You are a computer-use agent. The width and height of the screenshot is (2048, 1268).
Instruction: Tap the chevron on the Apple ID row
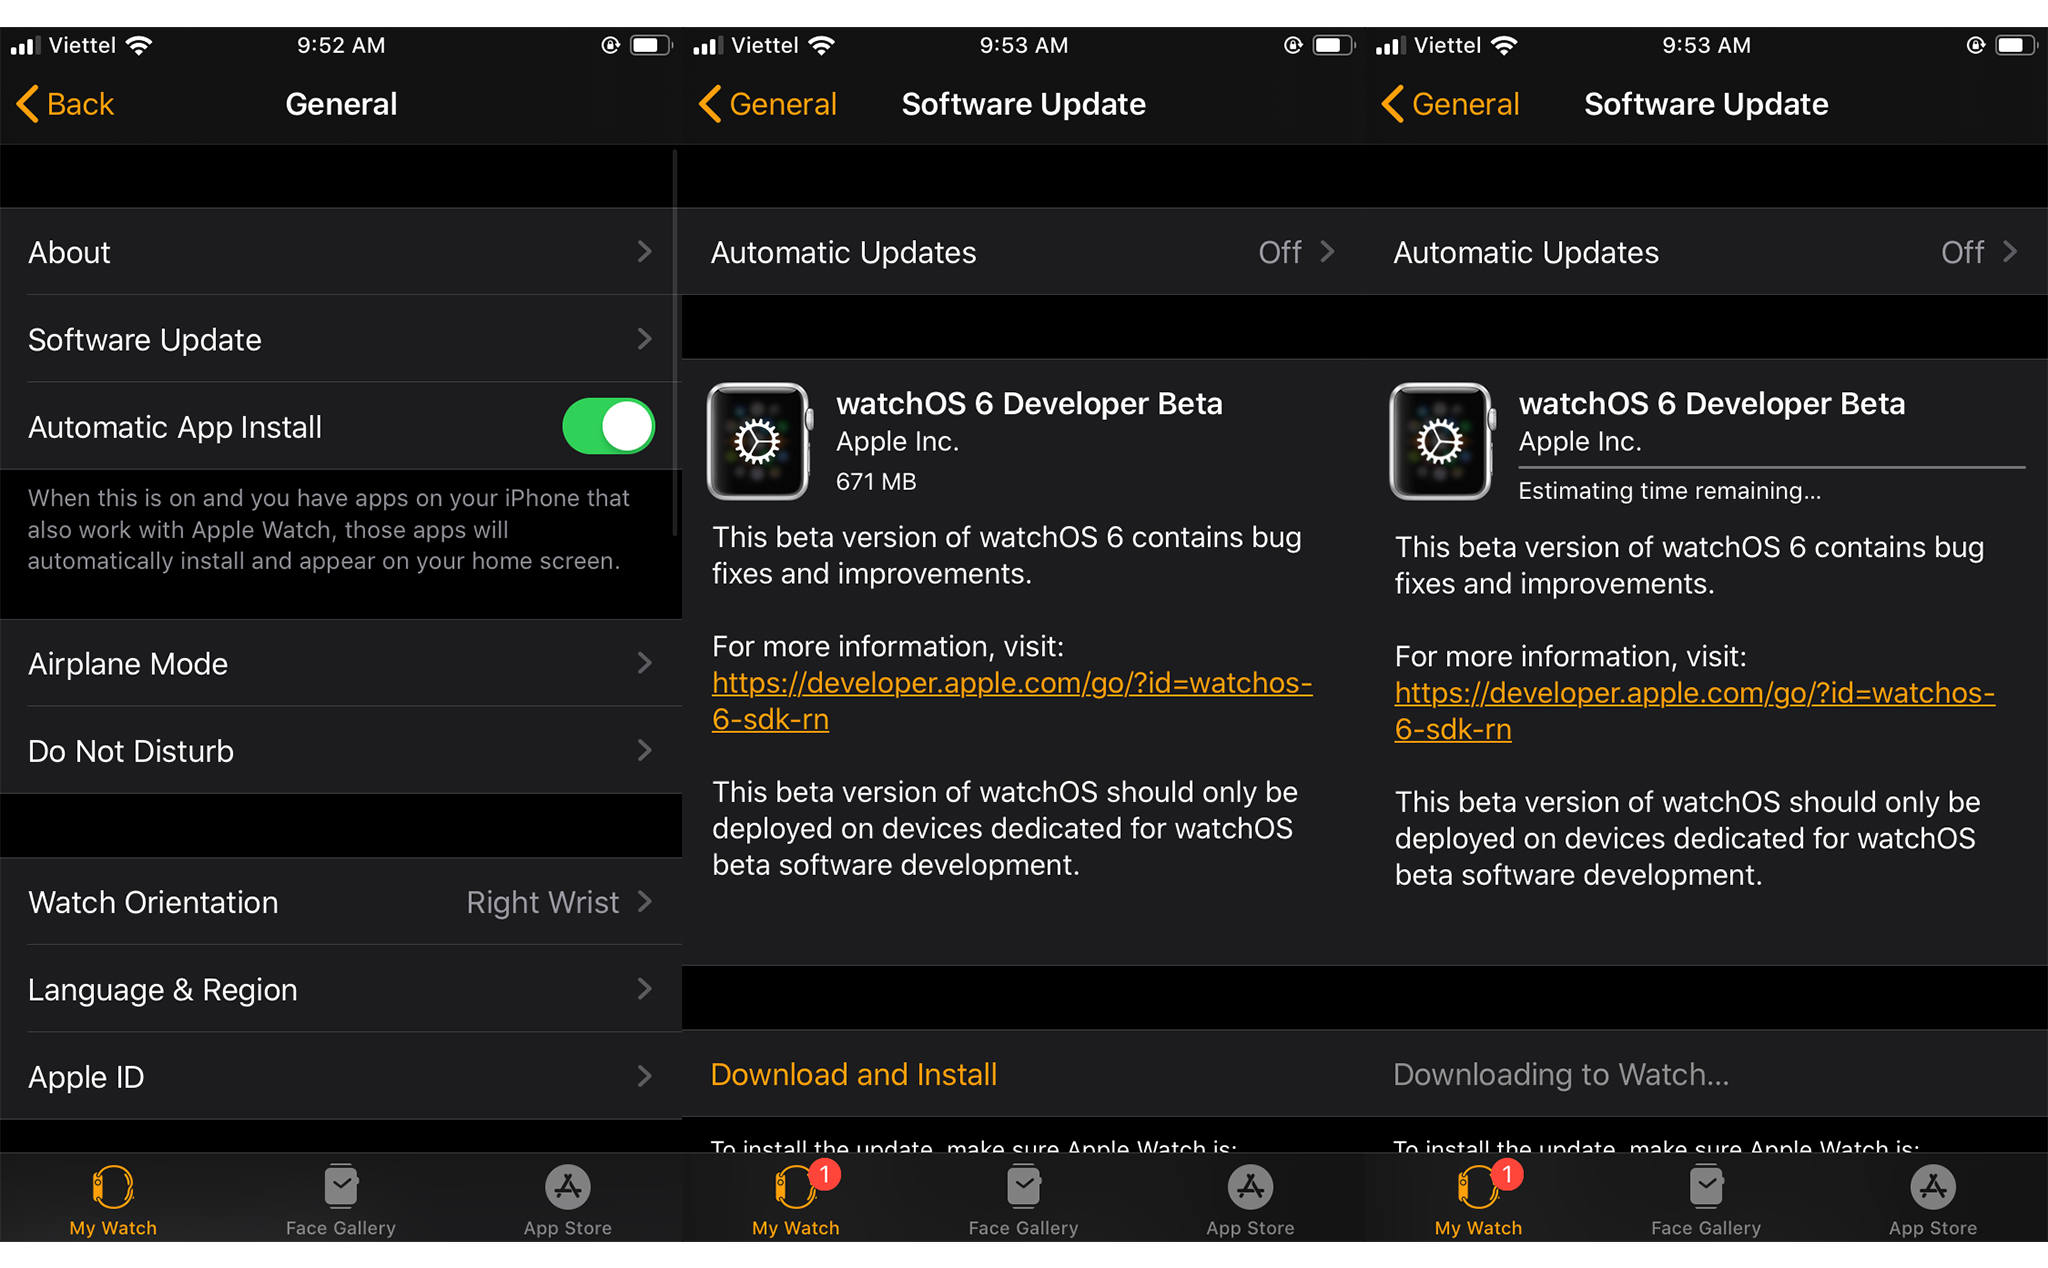point(645,1076)
